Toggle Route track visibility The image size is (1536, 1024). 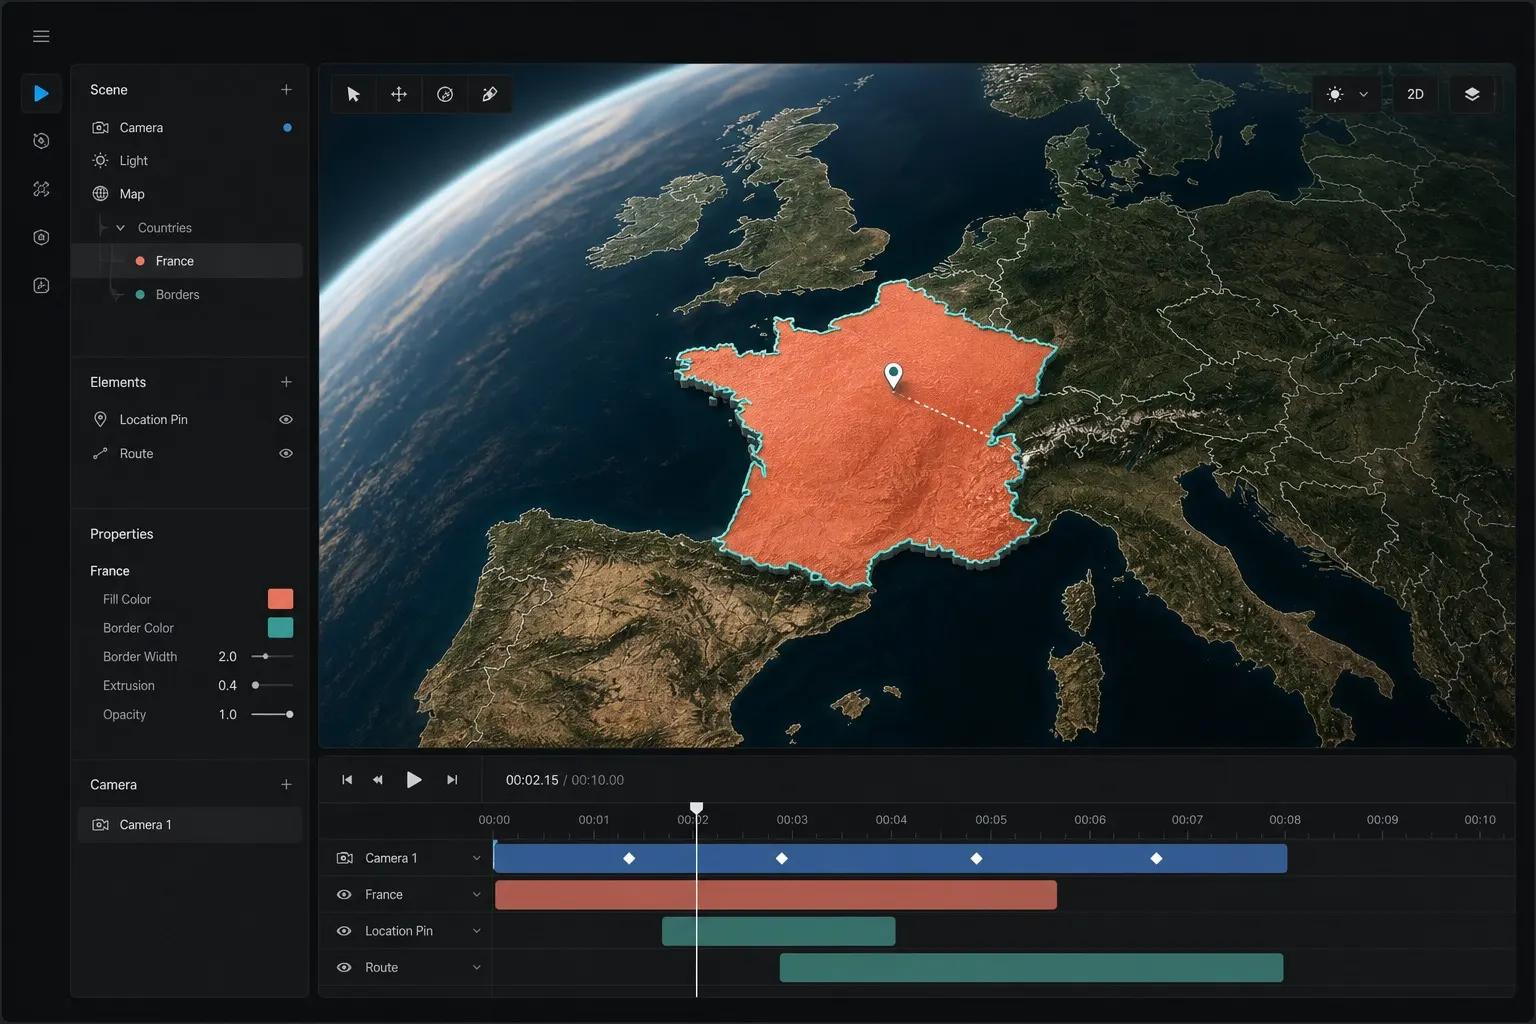[344, 968]
